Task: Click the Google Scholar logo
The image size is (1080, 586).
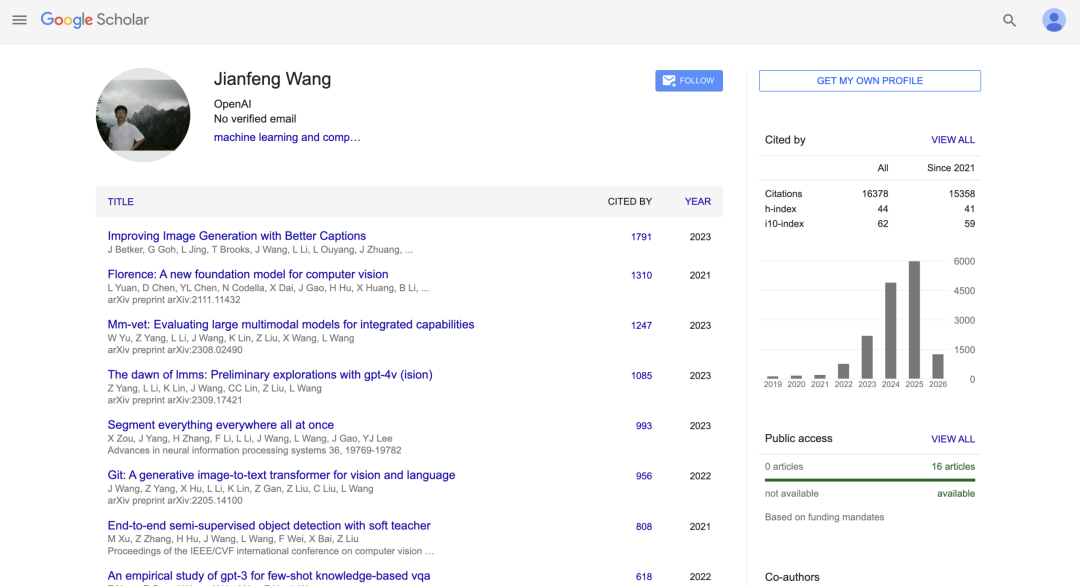Action: (x=94, y=19)
